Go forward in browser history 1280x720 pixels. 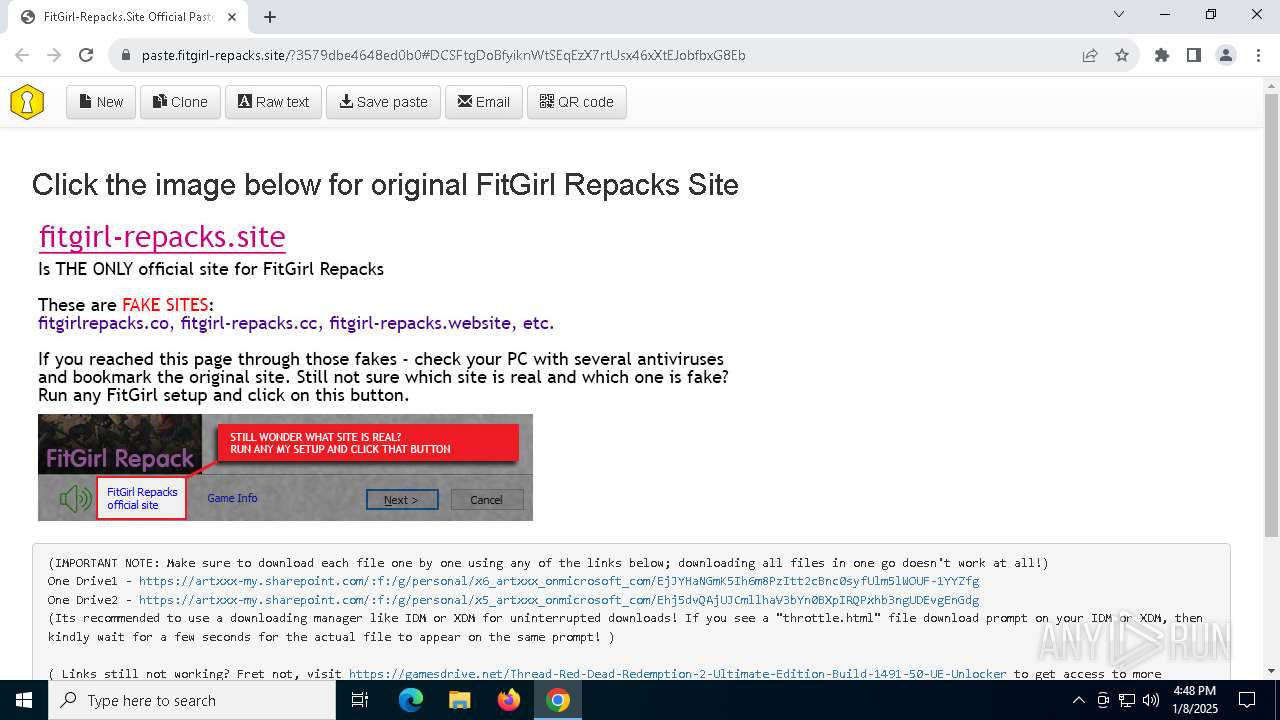pos(54,55)
